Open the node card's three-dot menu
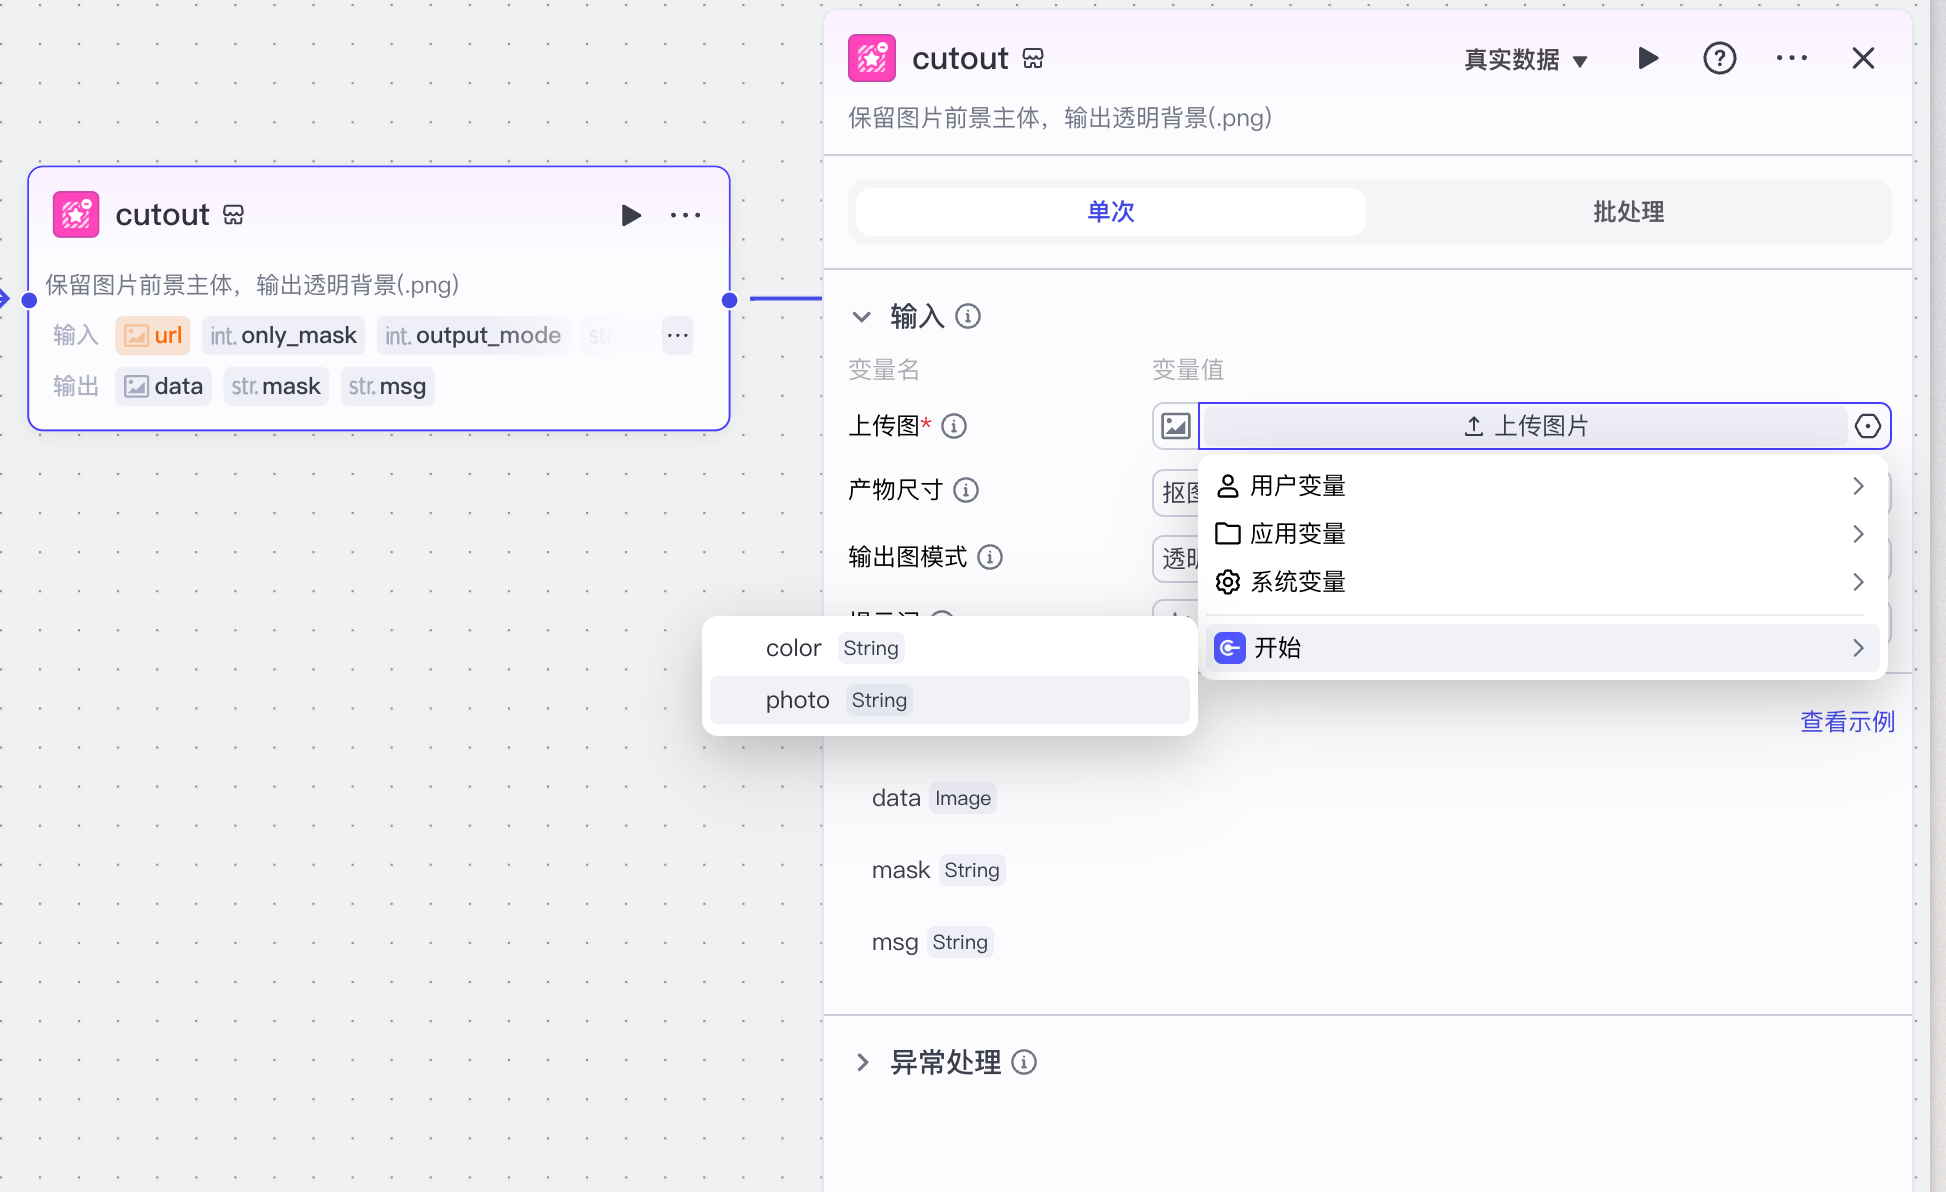1946x1192 pixels. point(685,215)
